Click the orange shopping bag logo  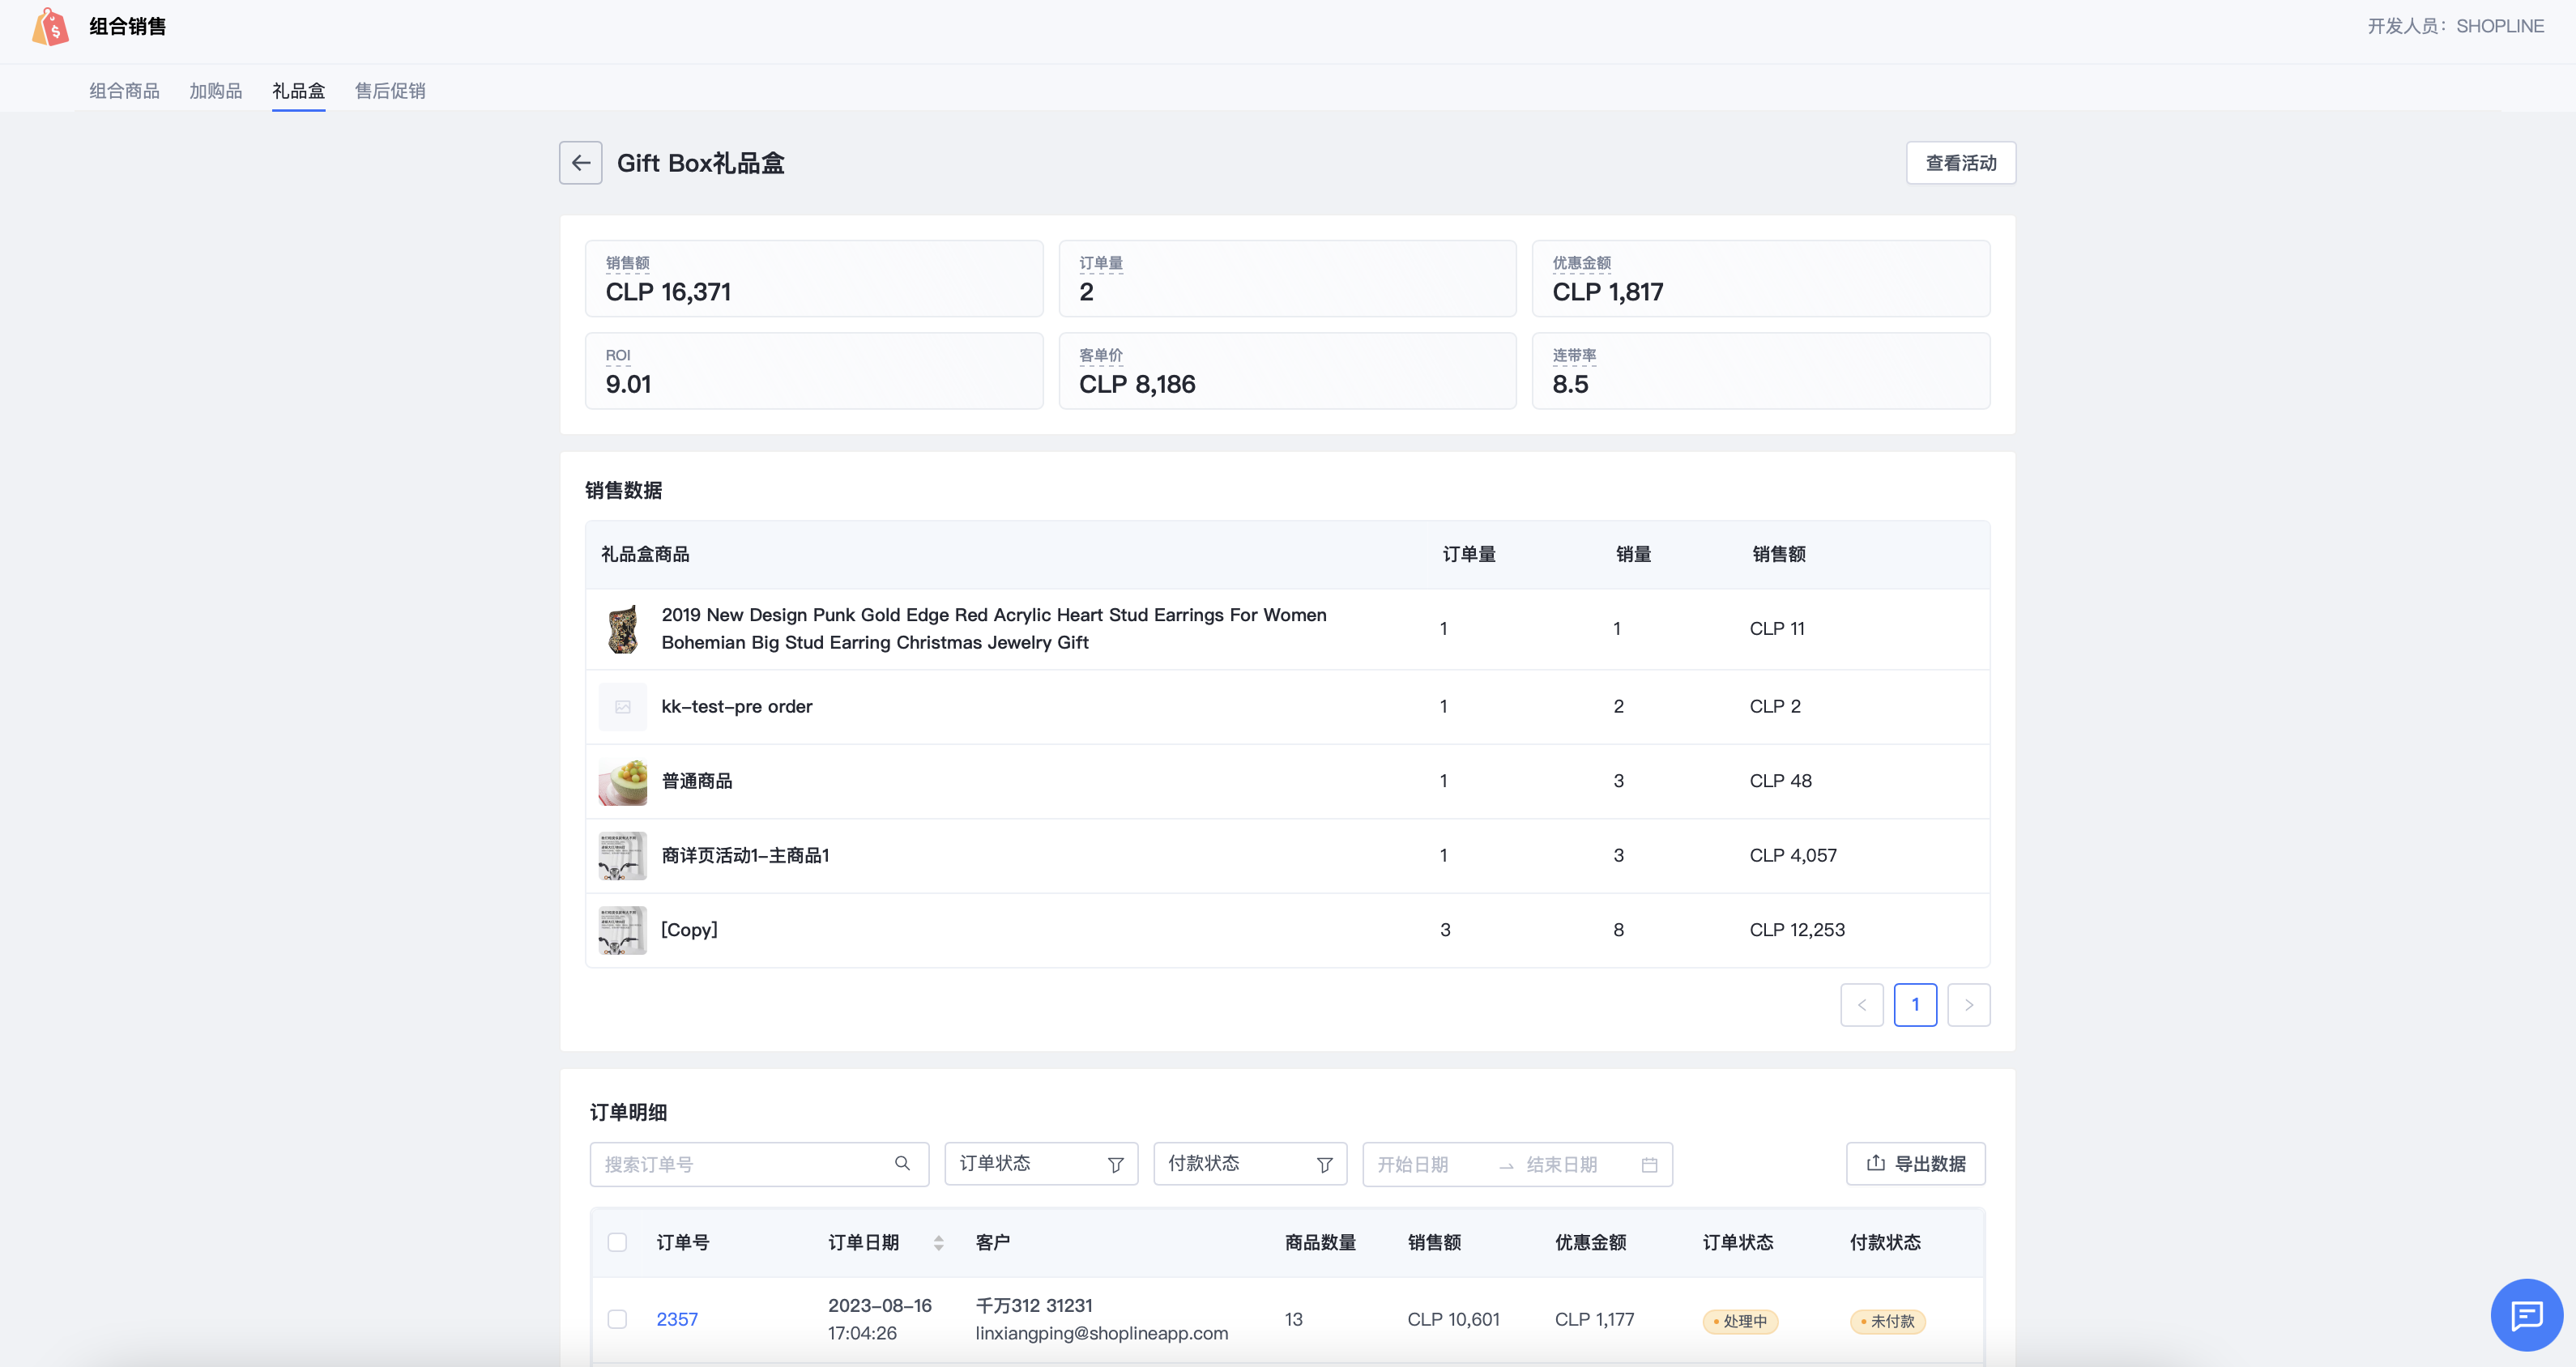(50, 27)
